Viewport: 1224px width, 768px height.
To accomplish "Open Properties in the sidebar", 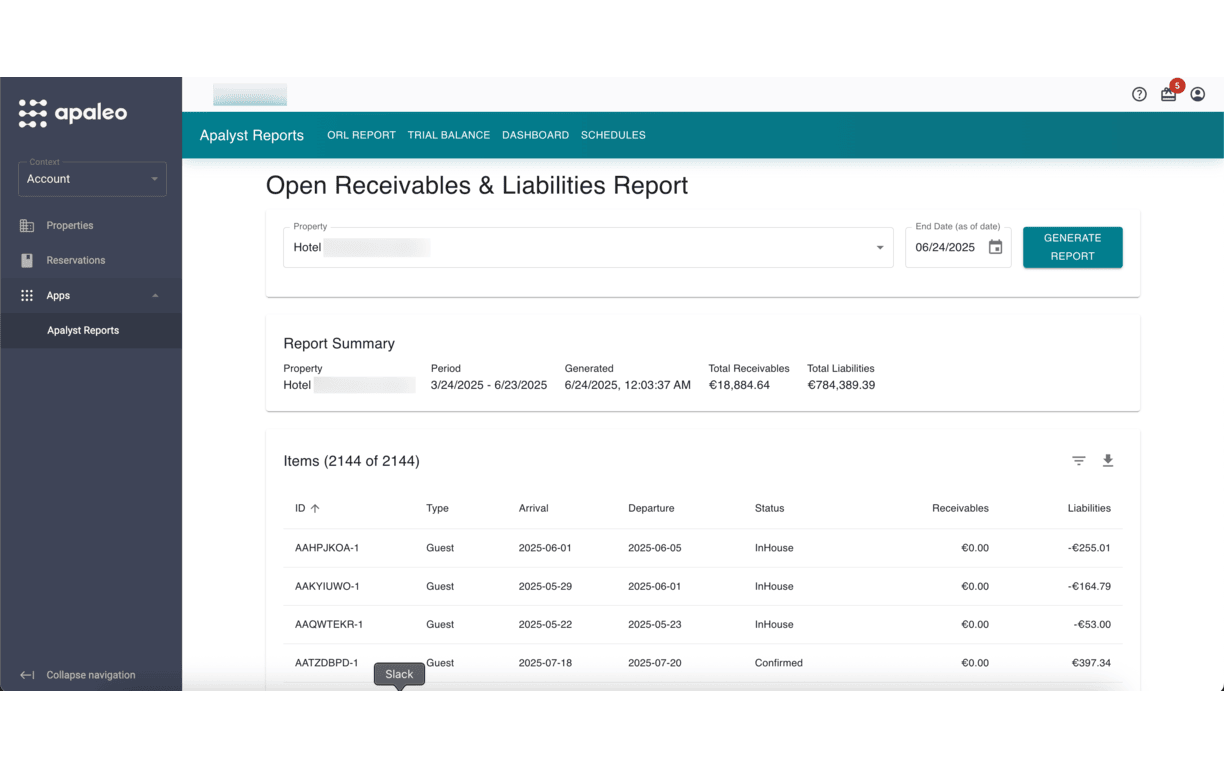I will tap(70, 226).
